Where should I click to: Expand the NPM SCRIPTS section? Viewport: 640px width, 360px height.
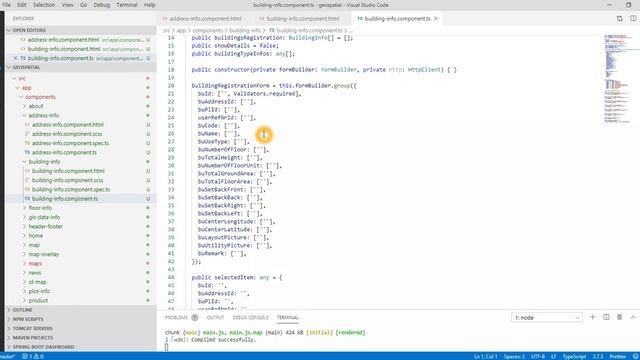[9, 319]
